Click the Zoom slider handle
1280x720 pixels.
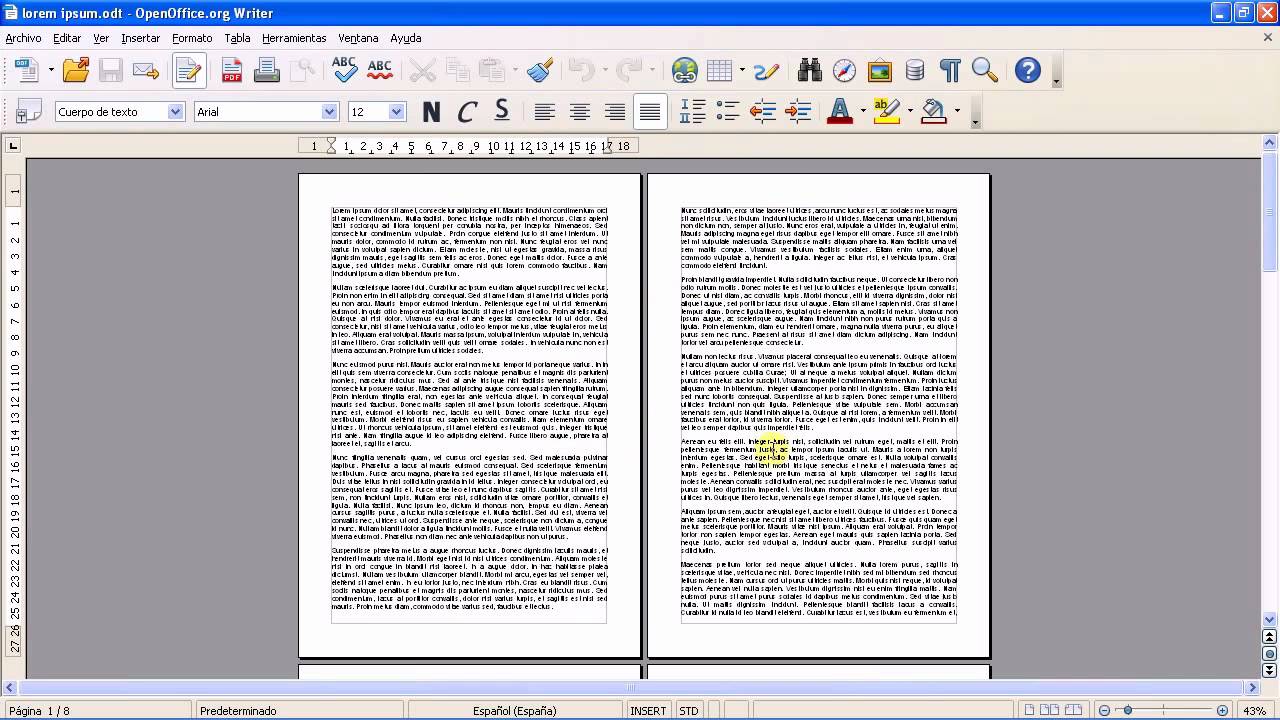point(1128,711)
